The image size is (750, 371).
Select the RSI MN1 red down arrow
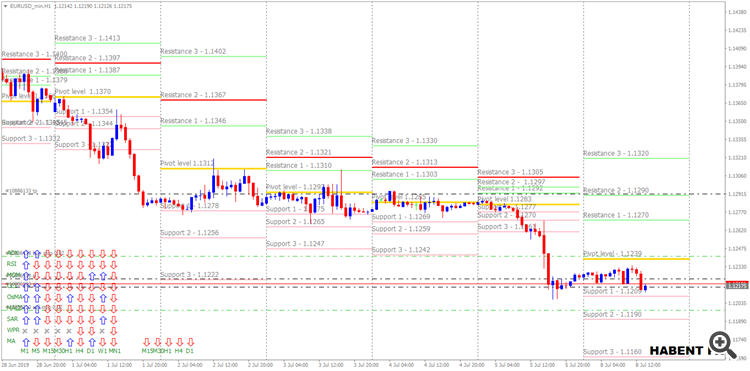point(113,265)
